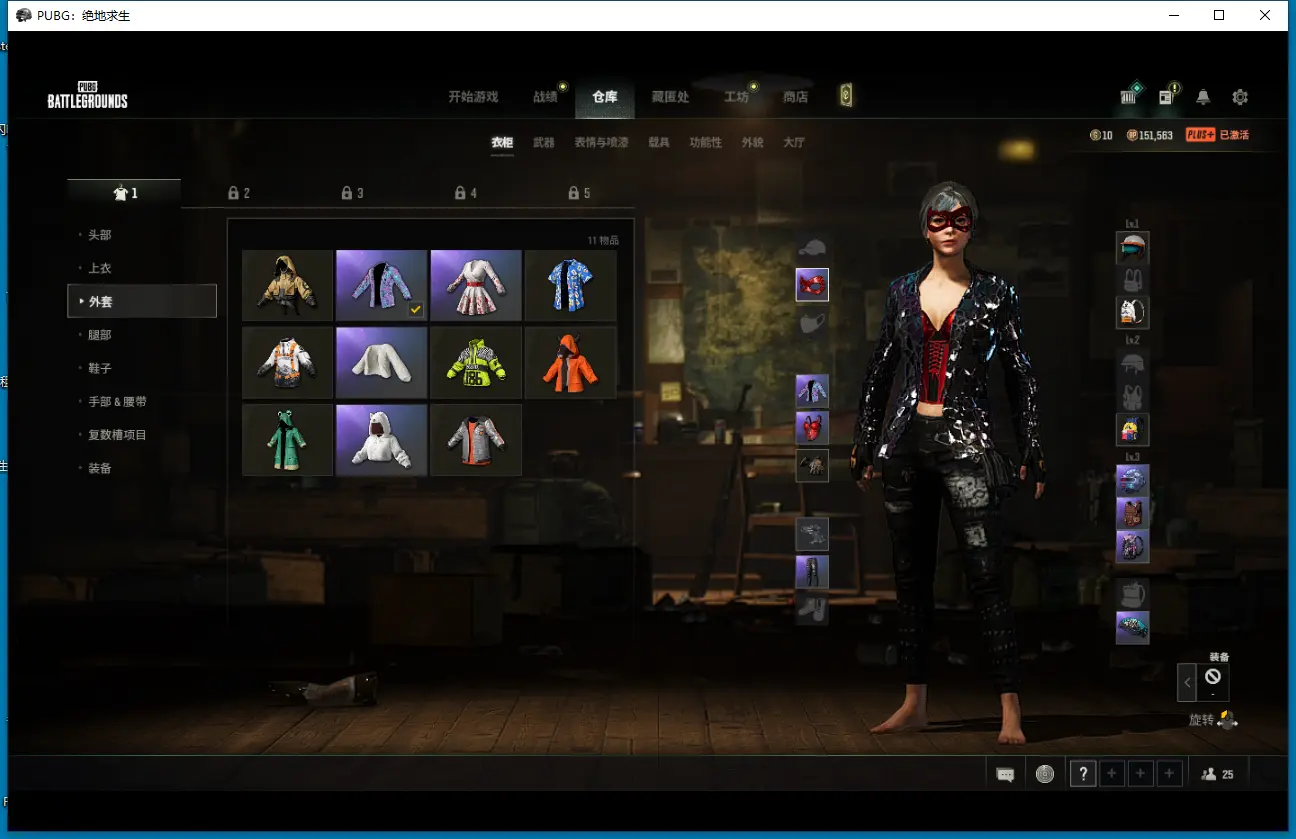This screenshot has height=839, width=1296.
Task: Open the 表情与喷漆 sub-tab
Action: (601, 143)
